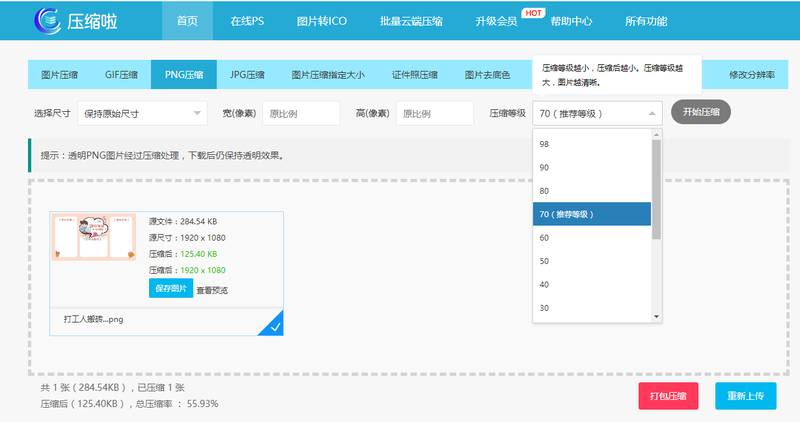Click the 源文件：284.54 KB text
The height and width of the screenshot is (422, 800).
tap(183, 221)
